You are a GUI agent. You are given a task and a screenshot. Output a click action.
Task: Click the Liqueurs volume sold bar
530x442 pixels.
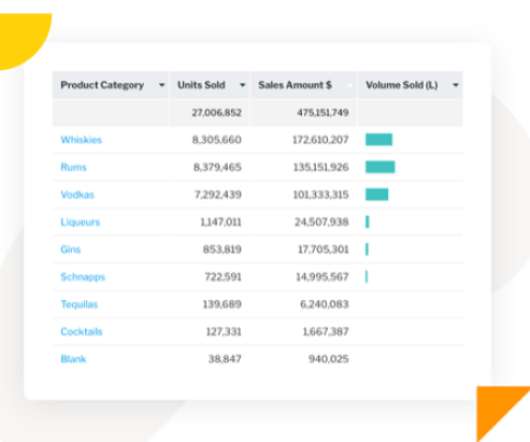pyautogui.click(x=367, y=222)
